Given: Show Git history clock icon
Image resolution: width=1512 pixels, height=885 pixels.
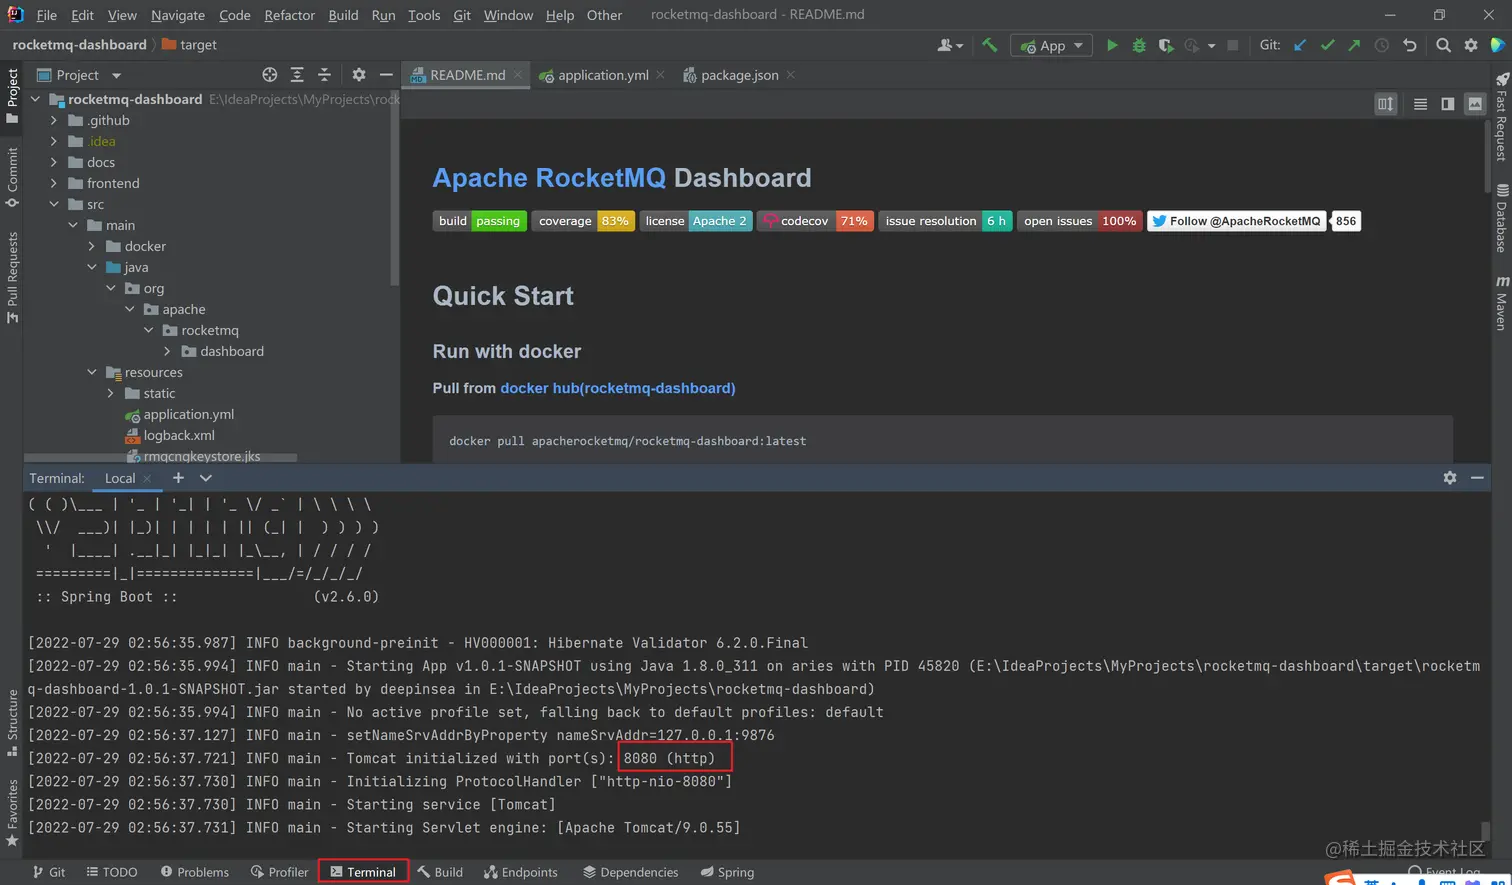Looking at the screenshot, I should 1382,45.
